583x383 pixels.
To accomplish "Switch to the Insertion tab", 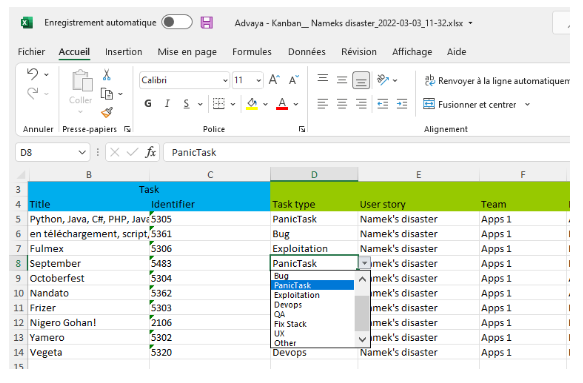I will click(123, 52).
